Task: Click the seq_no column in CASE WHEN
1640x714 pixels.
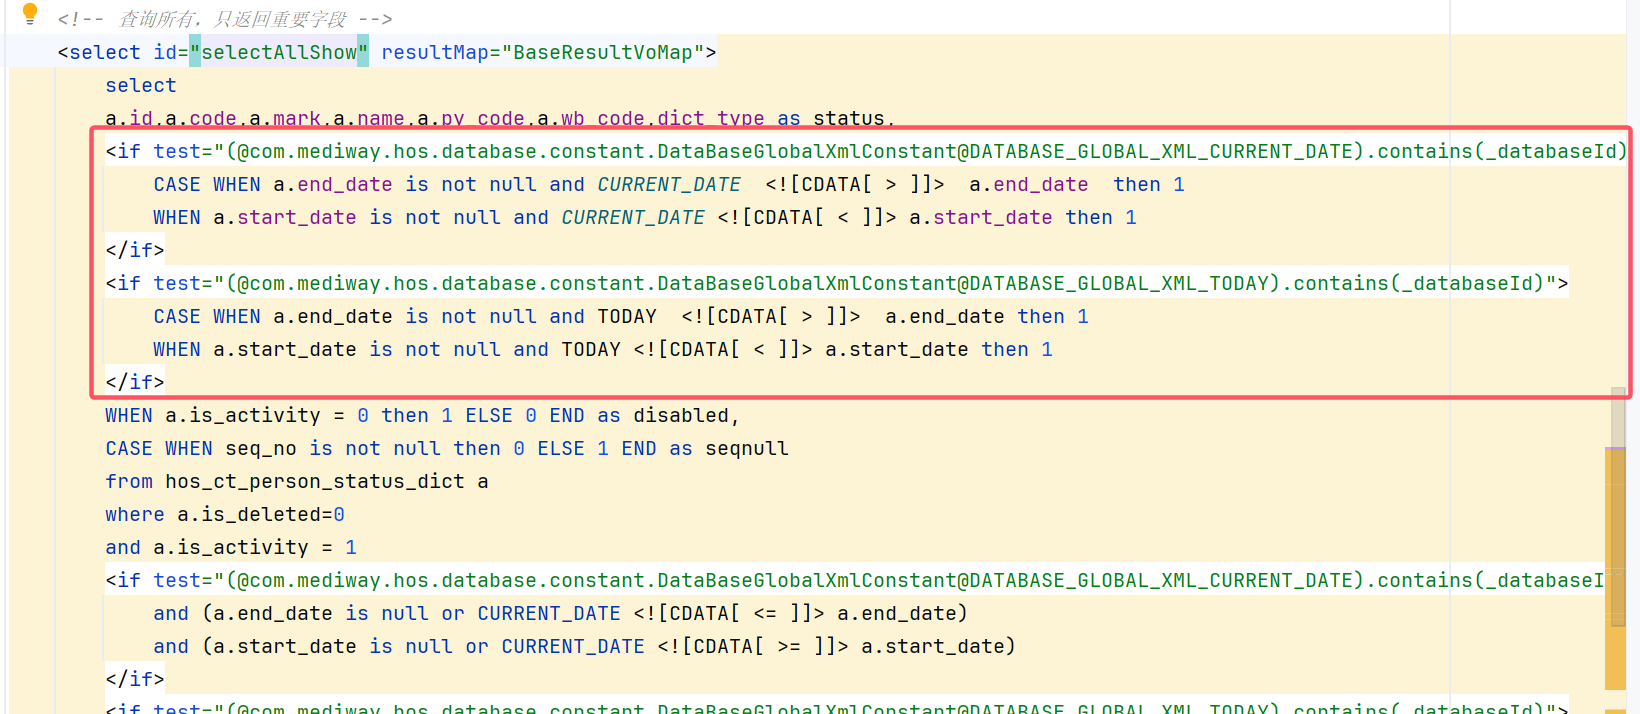Action: point(260,448)
